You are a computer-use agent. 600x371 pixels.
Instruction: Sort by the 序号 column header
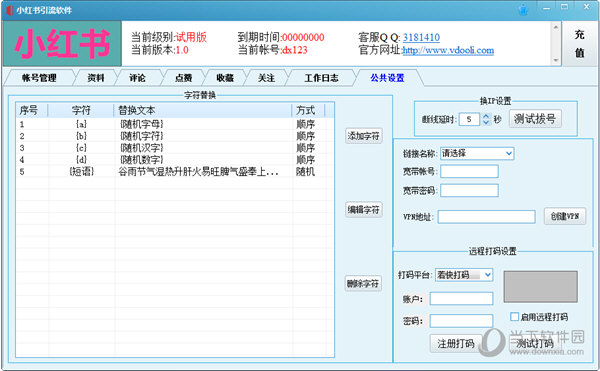[x=32, y=110]
